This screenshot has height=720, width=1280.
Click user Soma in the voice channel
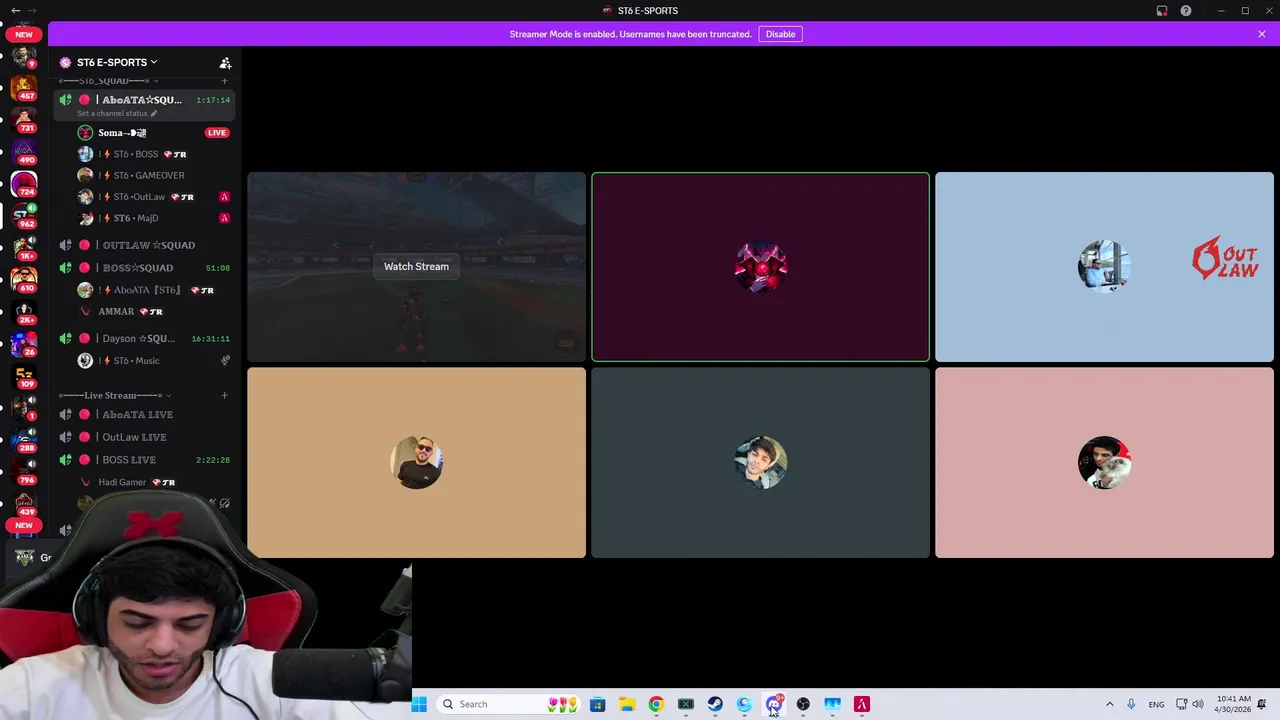(122, 132)
